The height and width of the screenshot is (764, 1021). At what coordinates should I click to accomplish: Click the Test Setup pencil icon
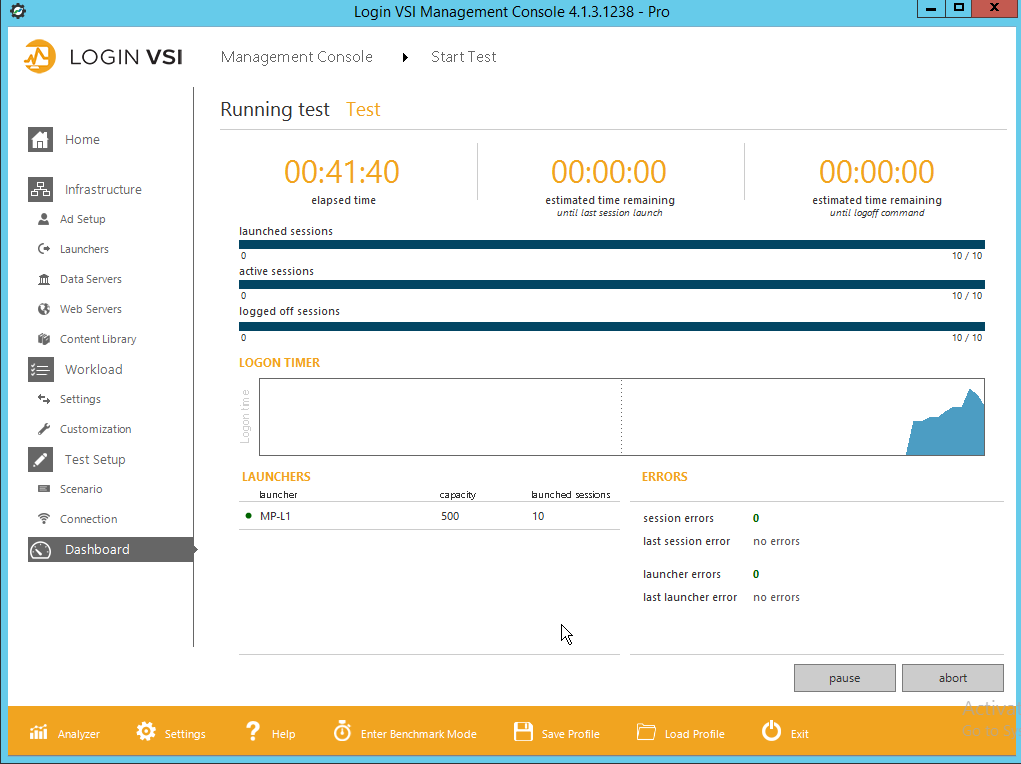tap(40, 459)
